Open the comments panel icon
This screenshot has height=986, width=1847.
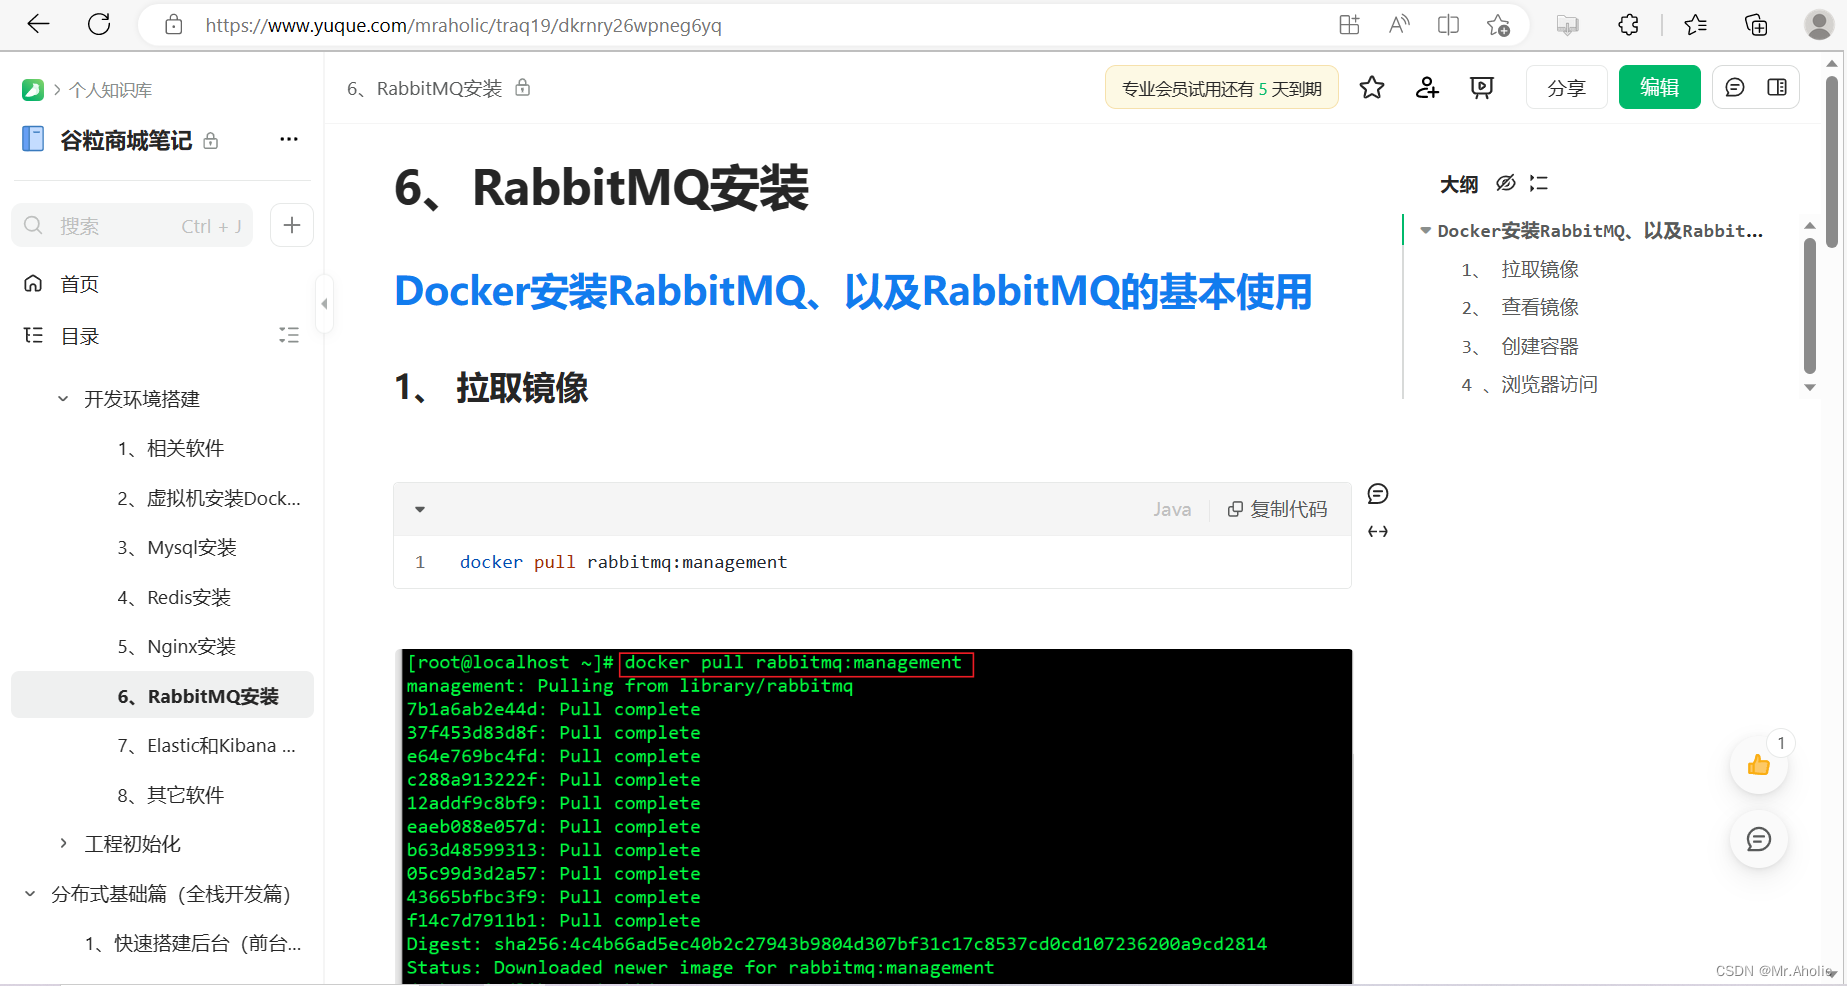(1734, 87)
